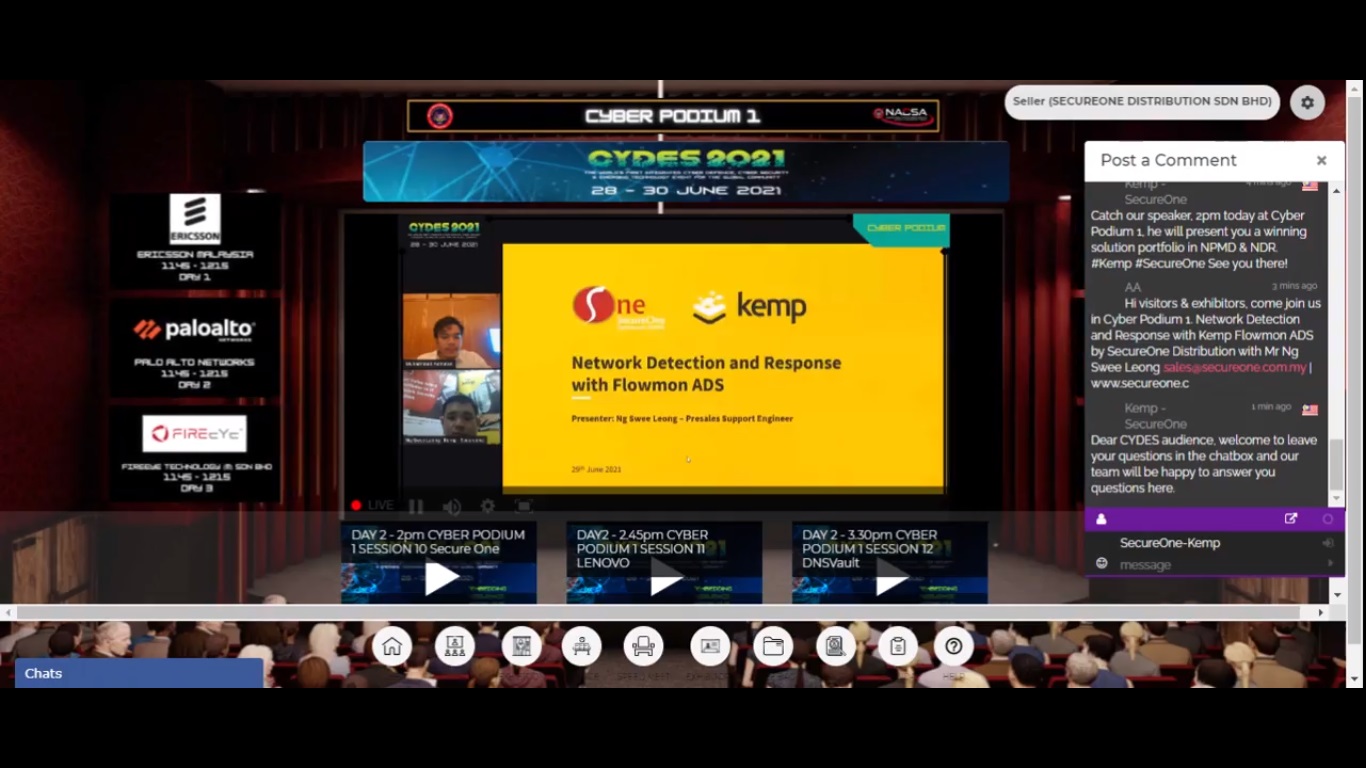Click the page vertical scroll down arrow

[x=1355, y=679]
